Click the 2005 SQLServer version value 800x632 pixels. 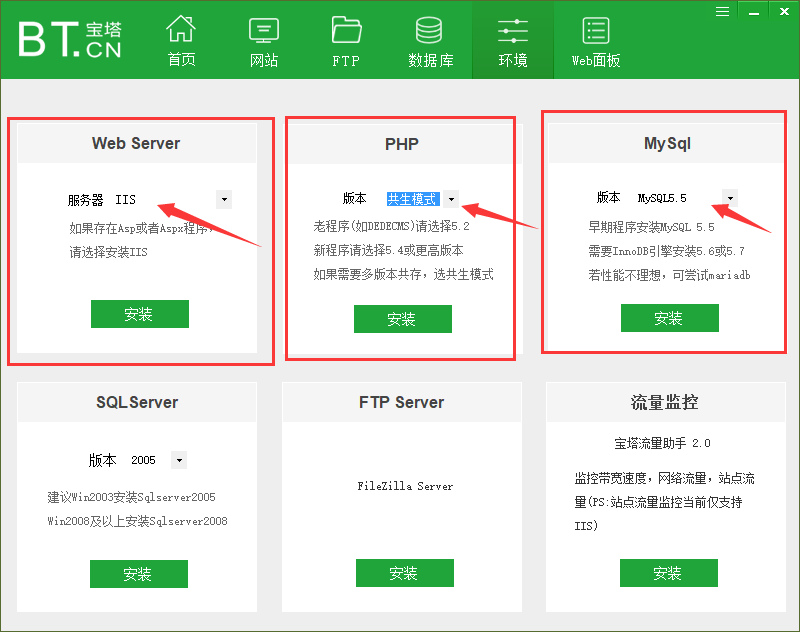(143, 460)
